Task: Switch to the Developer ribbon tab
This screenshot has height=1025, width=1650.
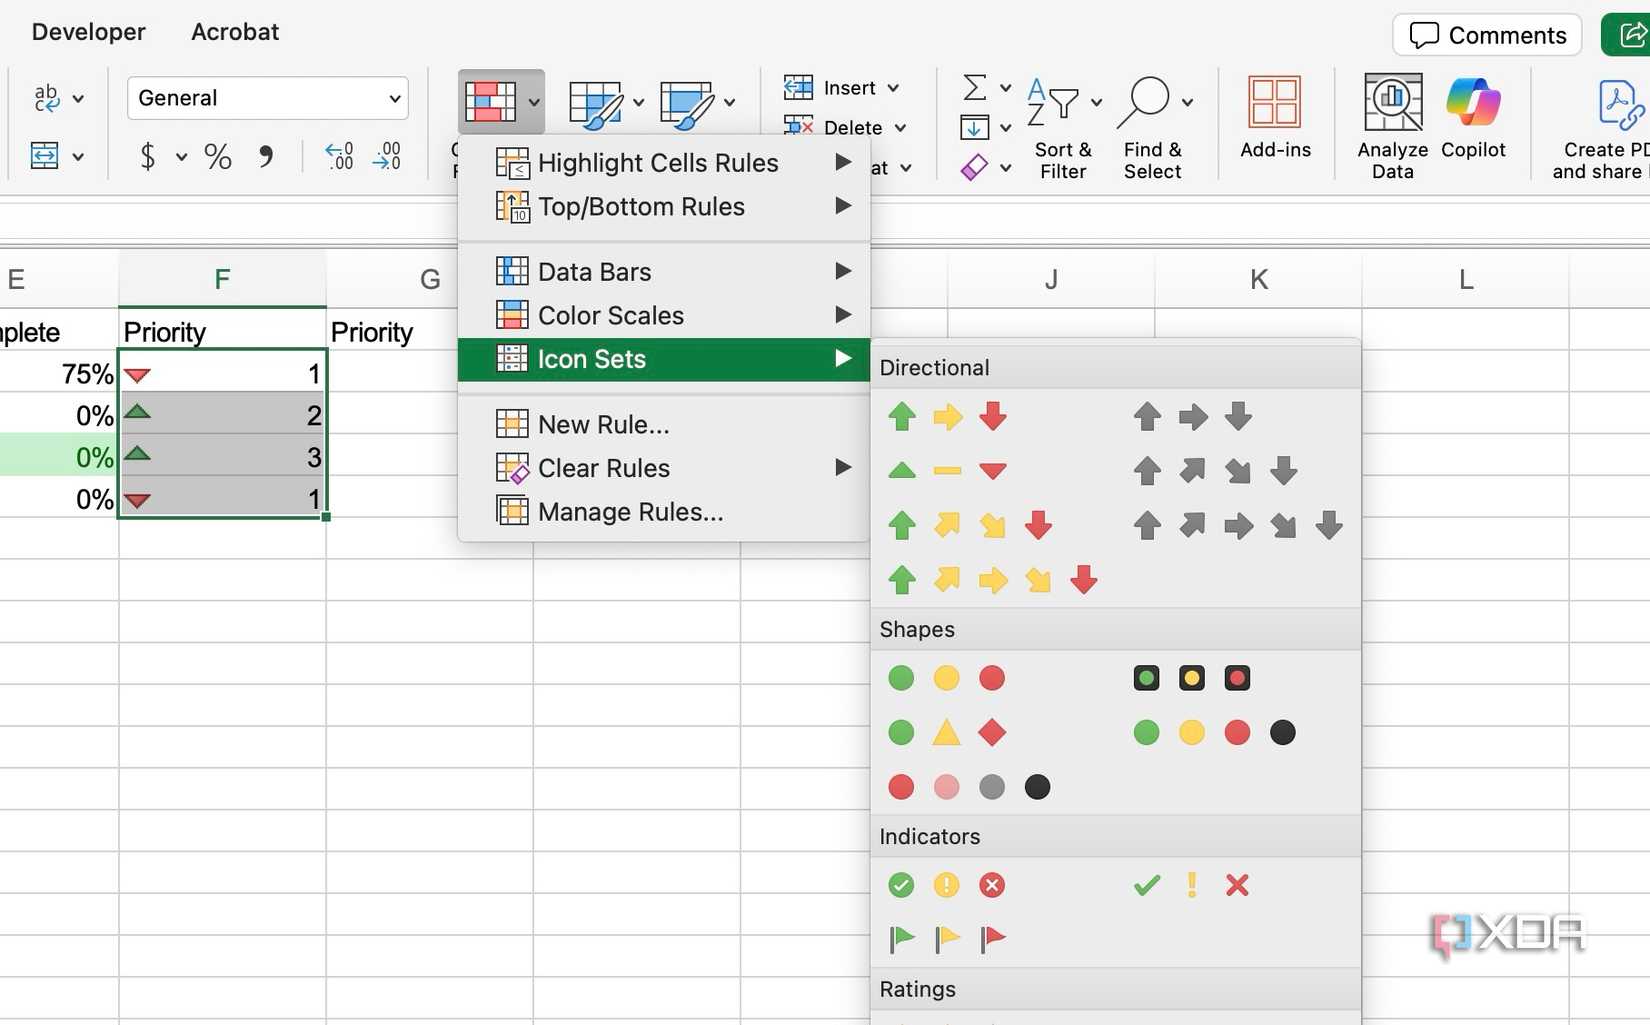Action: coord(87,31)
